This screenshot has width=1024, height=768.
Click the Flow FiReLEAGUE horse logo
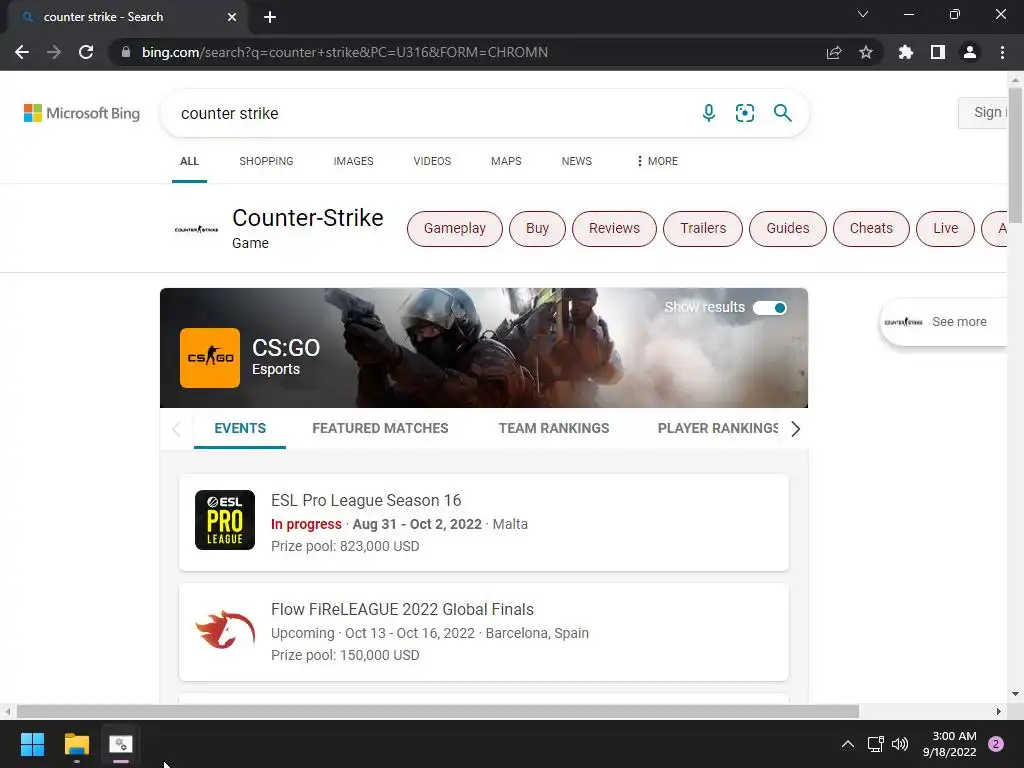(x=225, y=630)
